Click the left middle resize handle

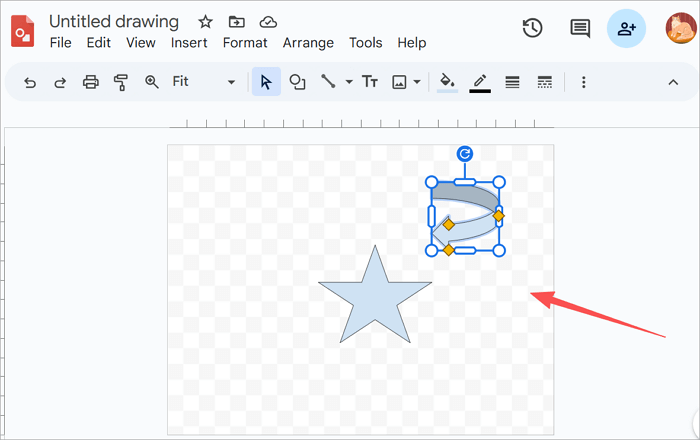pos(431,216)
